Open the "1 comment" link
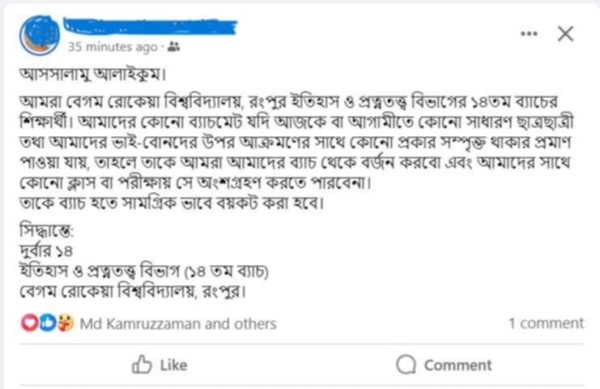Screen dimensions: 600x389 point(546,323)
